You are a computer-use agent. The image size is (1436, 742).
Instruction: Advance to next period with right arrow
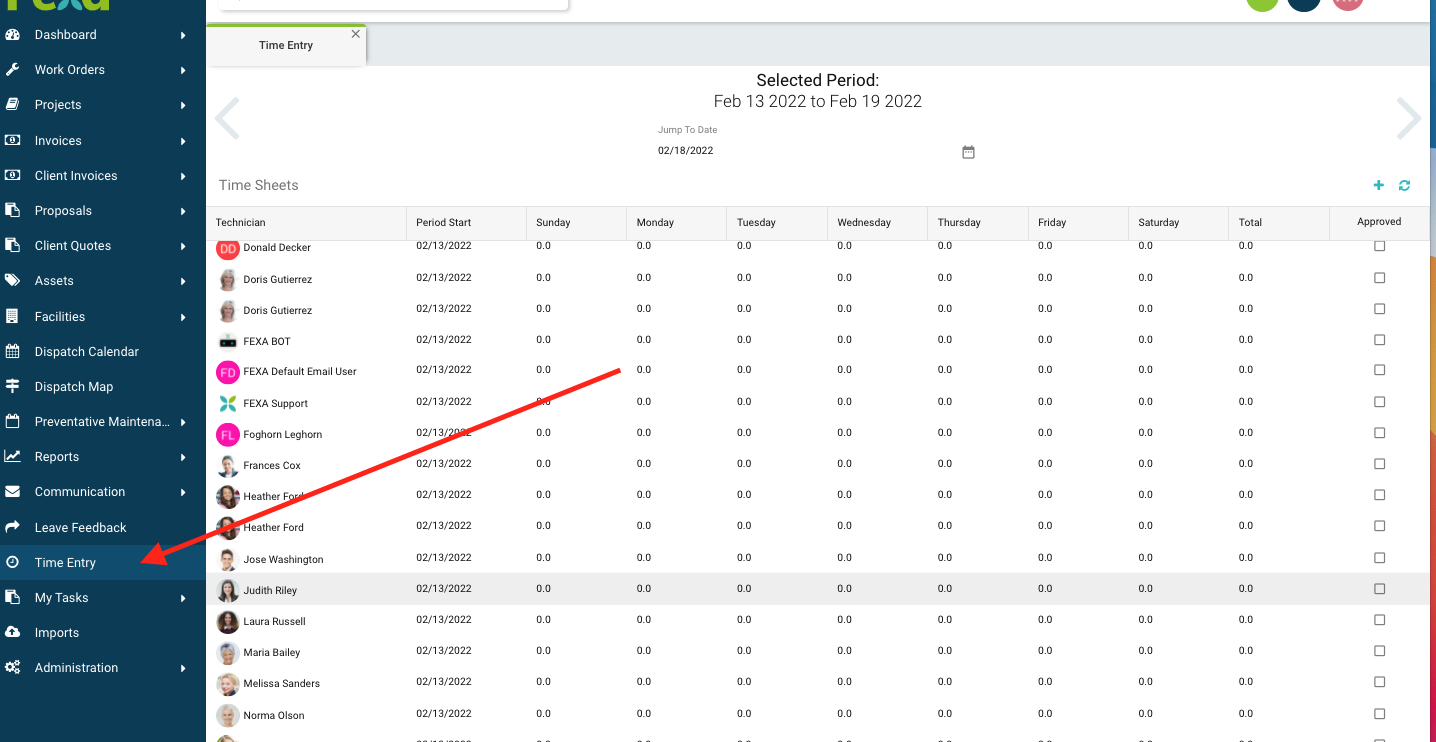tap(1408, 119)
